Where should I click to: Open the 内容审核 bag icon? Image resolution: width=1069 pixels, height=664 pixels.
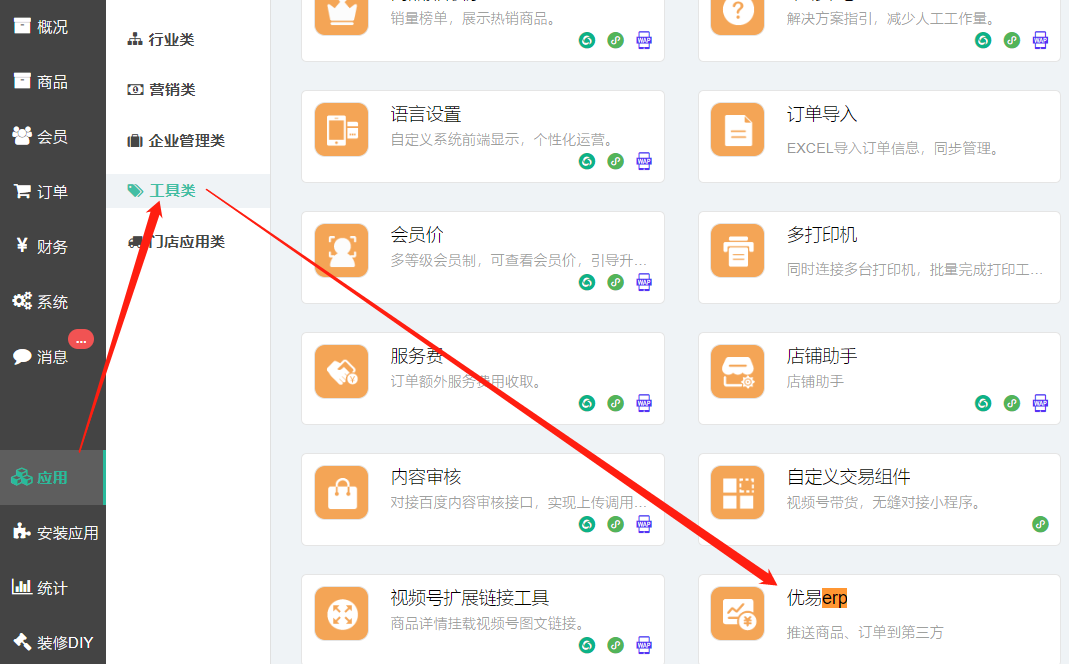pos(342,492)
